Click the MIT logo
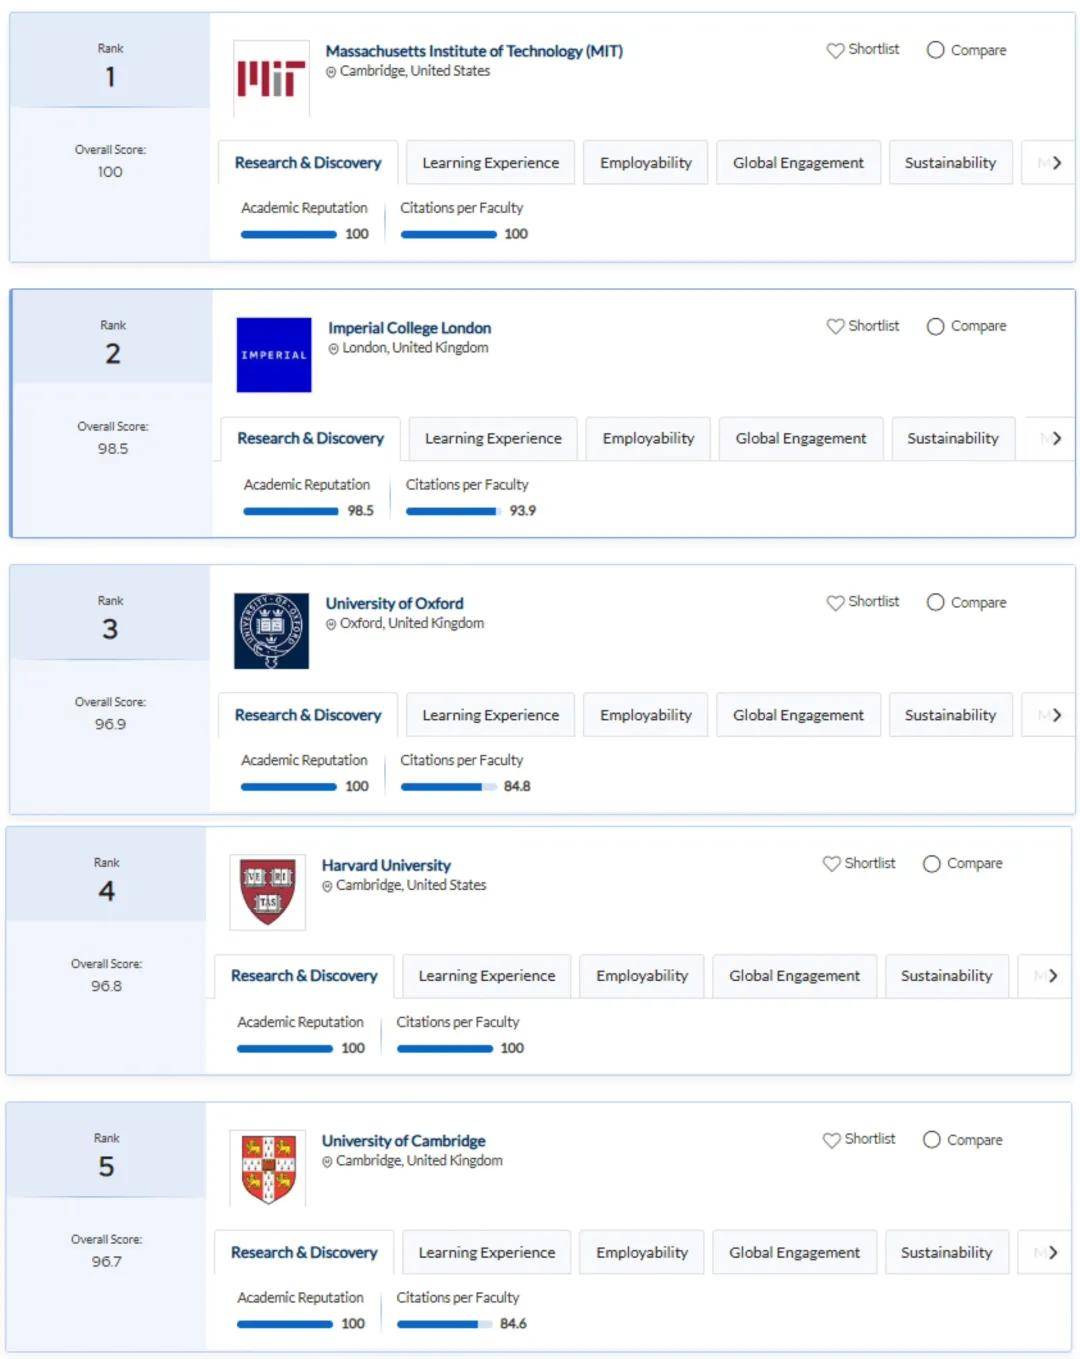Image resolution: width=1080 pixels, height=1359 pixels. tap(271, 78)
